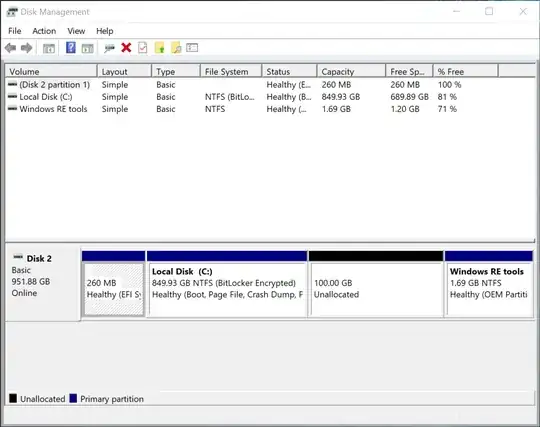Click the Unallocated legend label text
The width and height of the screenshot is (540, 427).
[43, 399]
